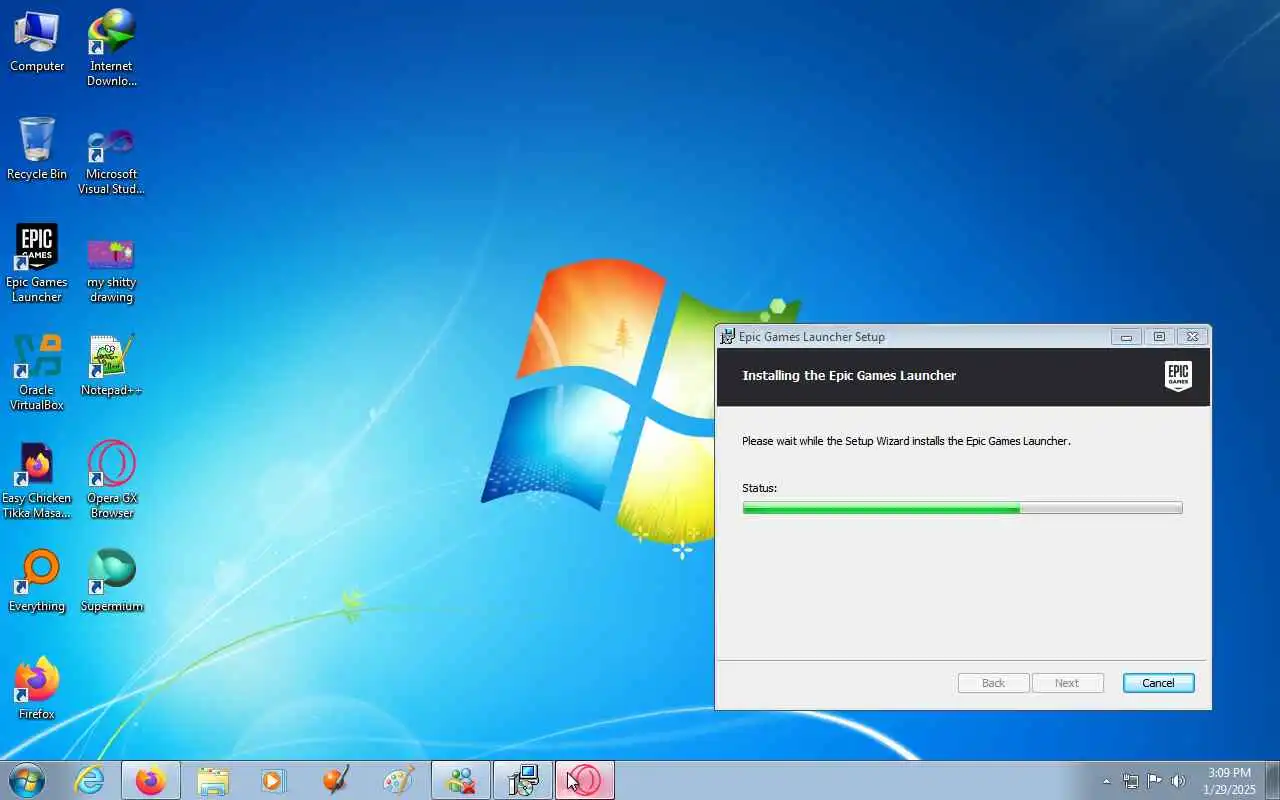Click the disabled Back button in Setup
1280x800 pixels.
993,683
